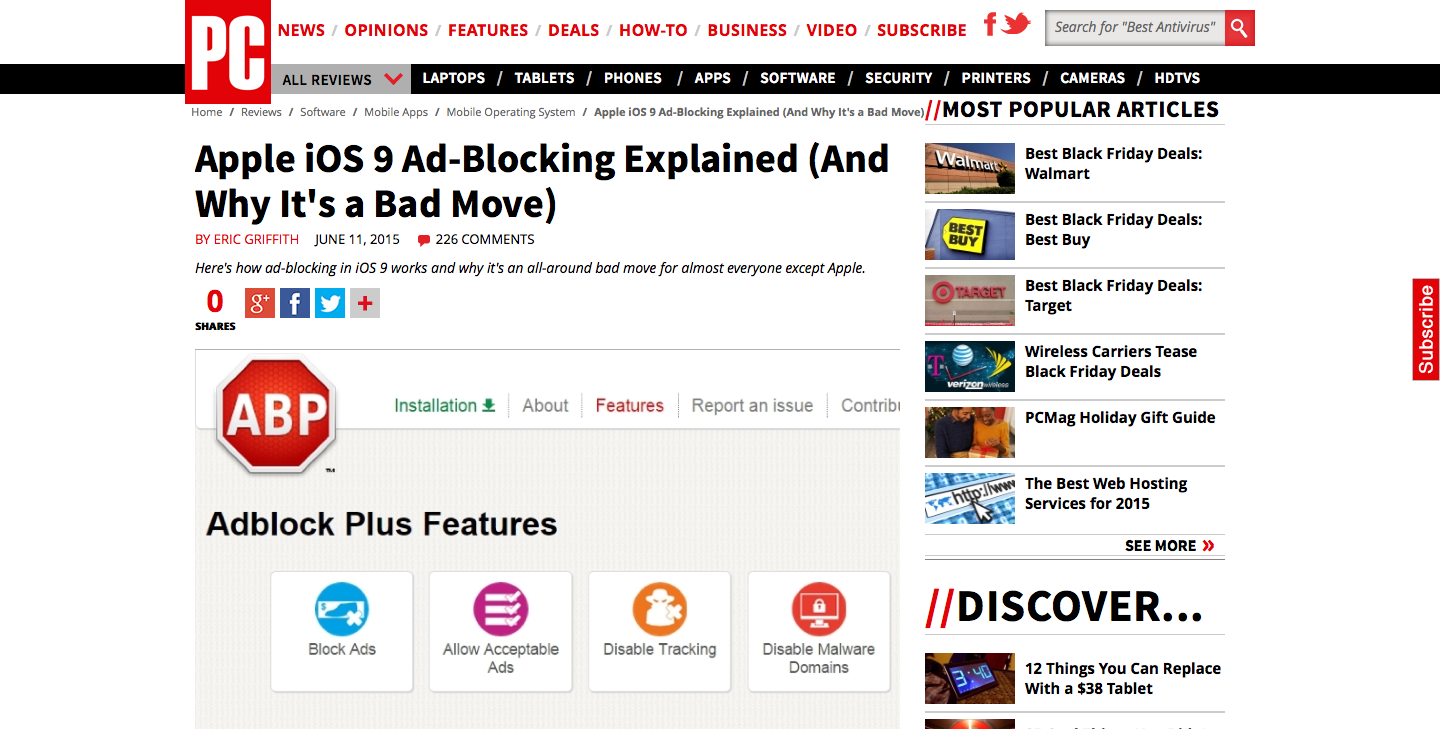Screen dimensions: 1440x729
Task: Open the Video menu
Action: coord(832,30)
